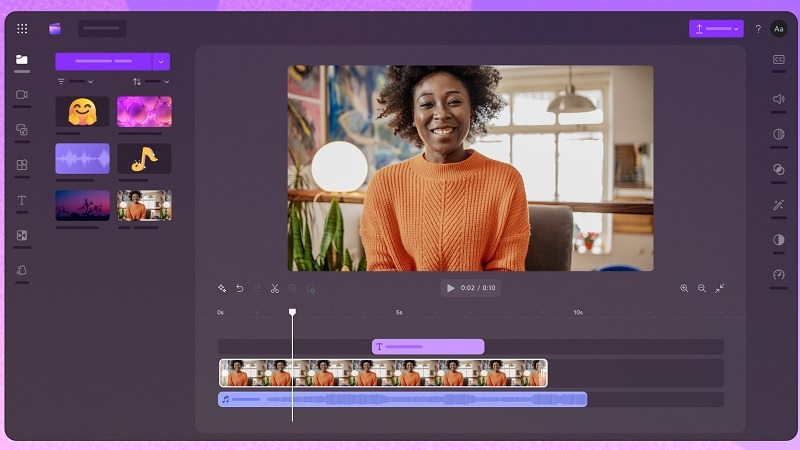Expand the import button dropdown arrow
The image size is (800, 450).
tap(161, 62)
